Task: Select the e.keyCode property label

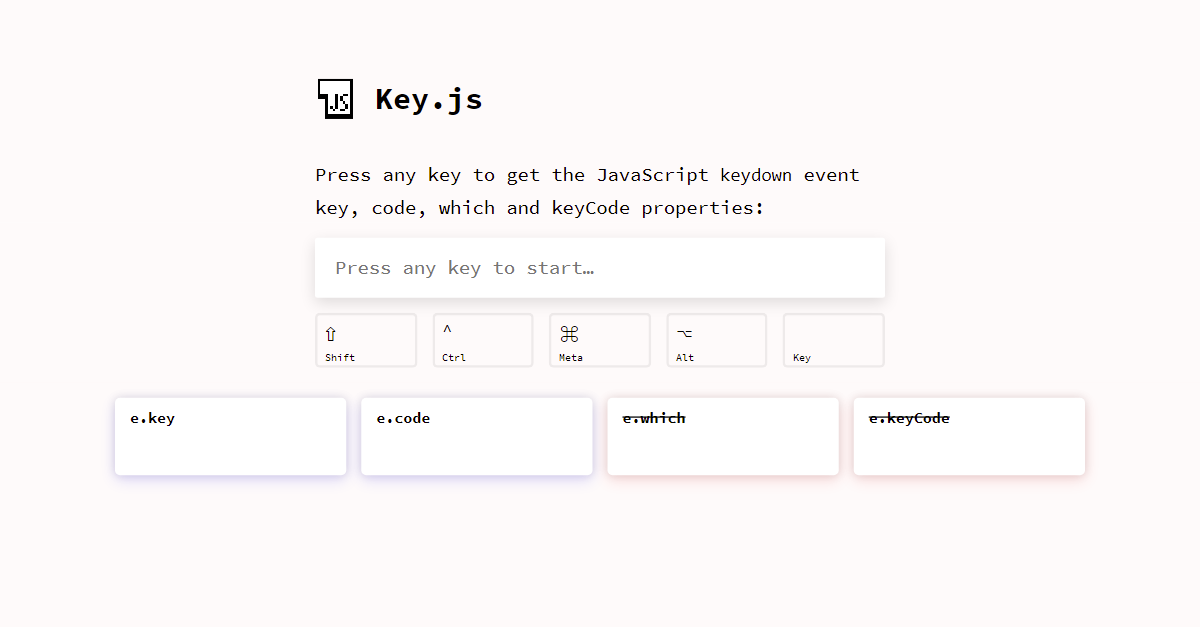Action: click(909, 418)
